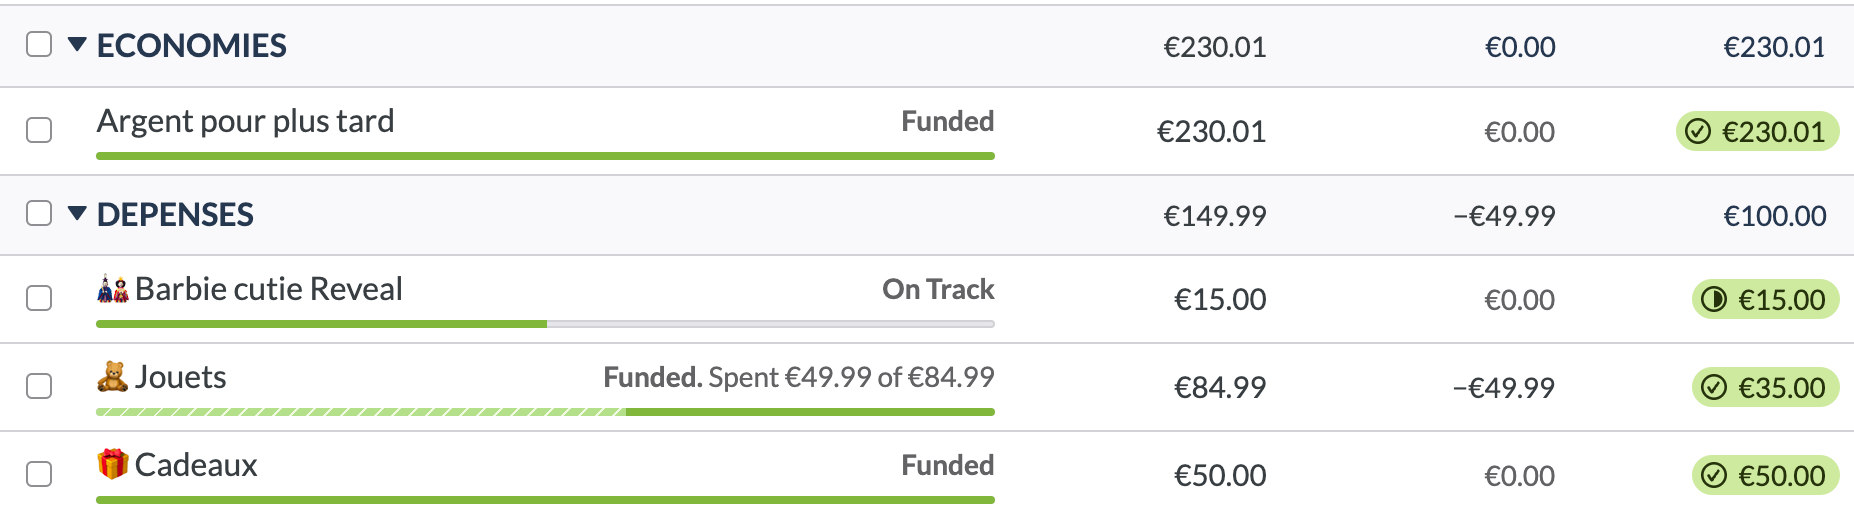1854x516 pixels.
Task: Click the Barbie cutie Reveal doll emoji icon
Action: coord(113,290)
